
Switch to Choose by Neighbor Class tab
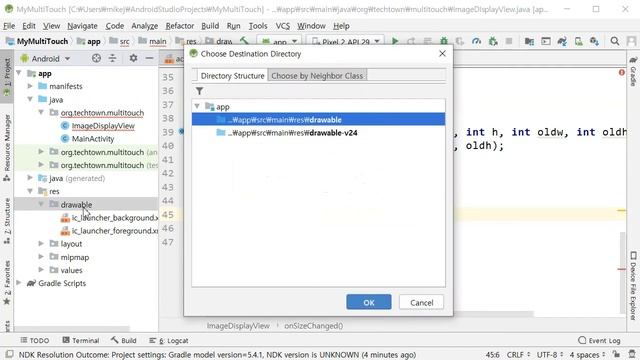coord(317,76)
